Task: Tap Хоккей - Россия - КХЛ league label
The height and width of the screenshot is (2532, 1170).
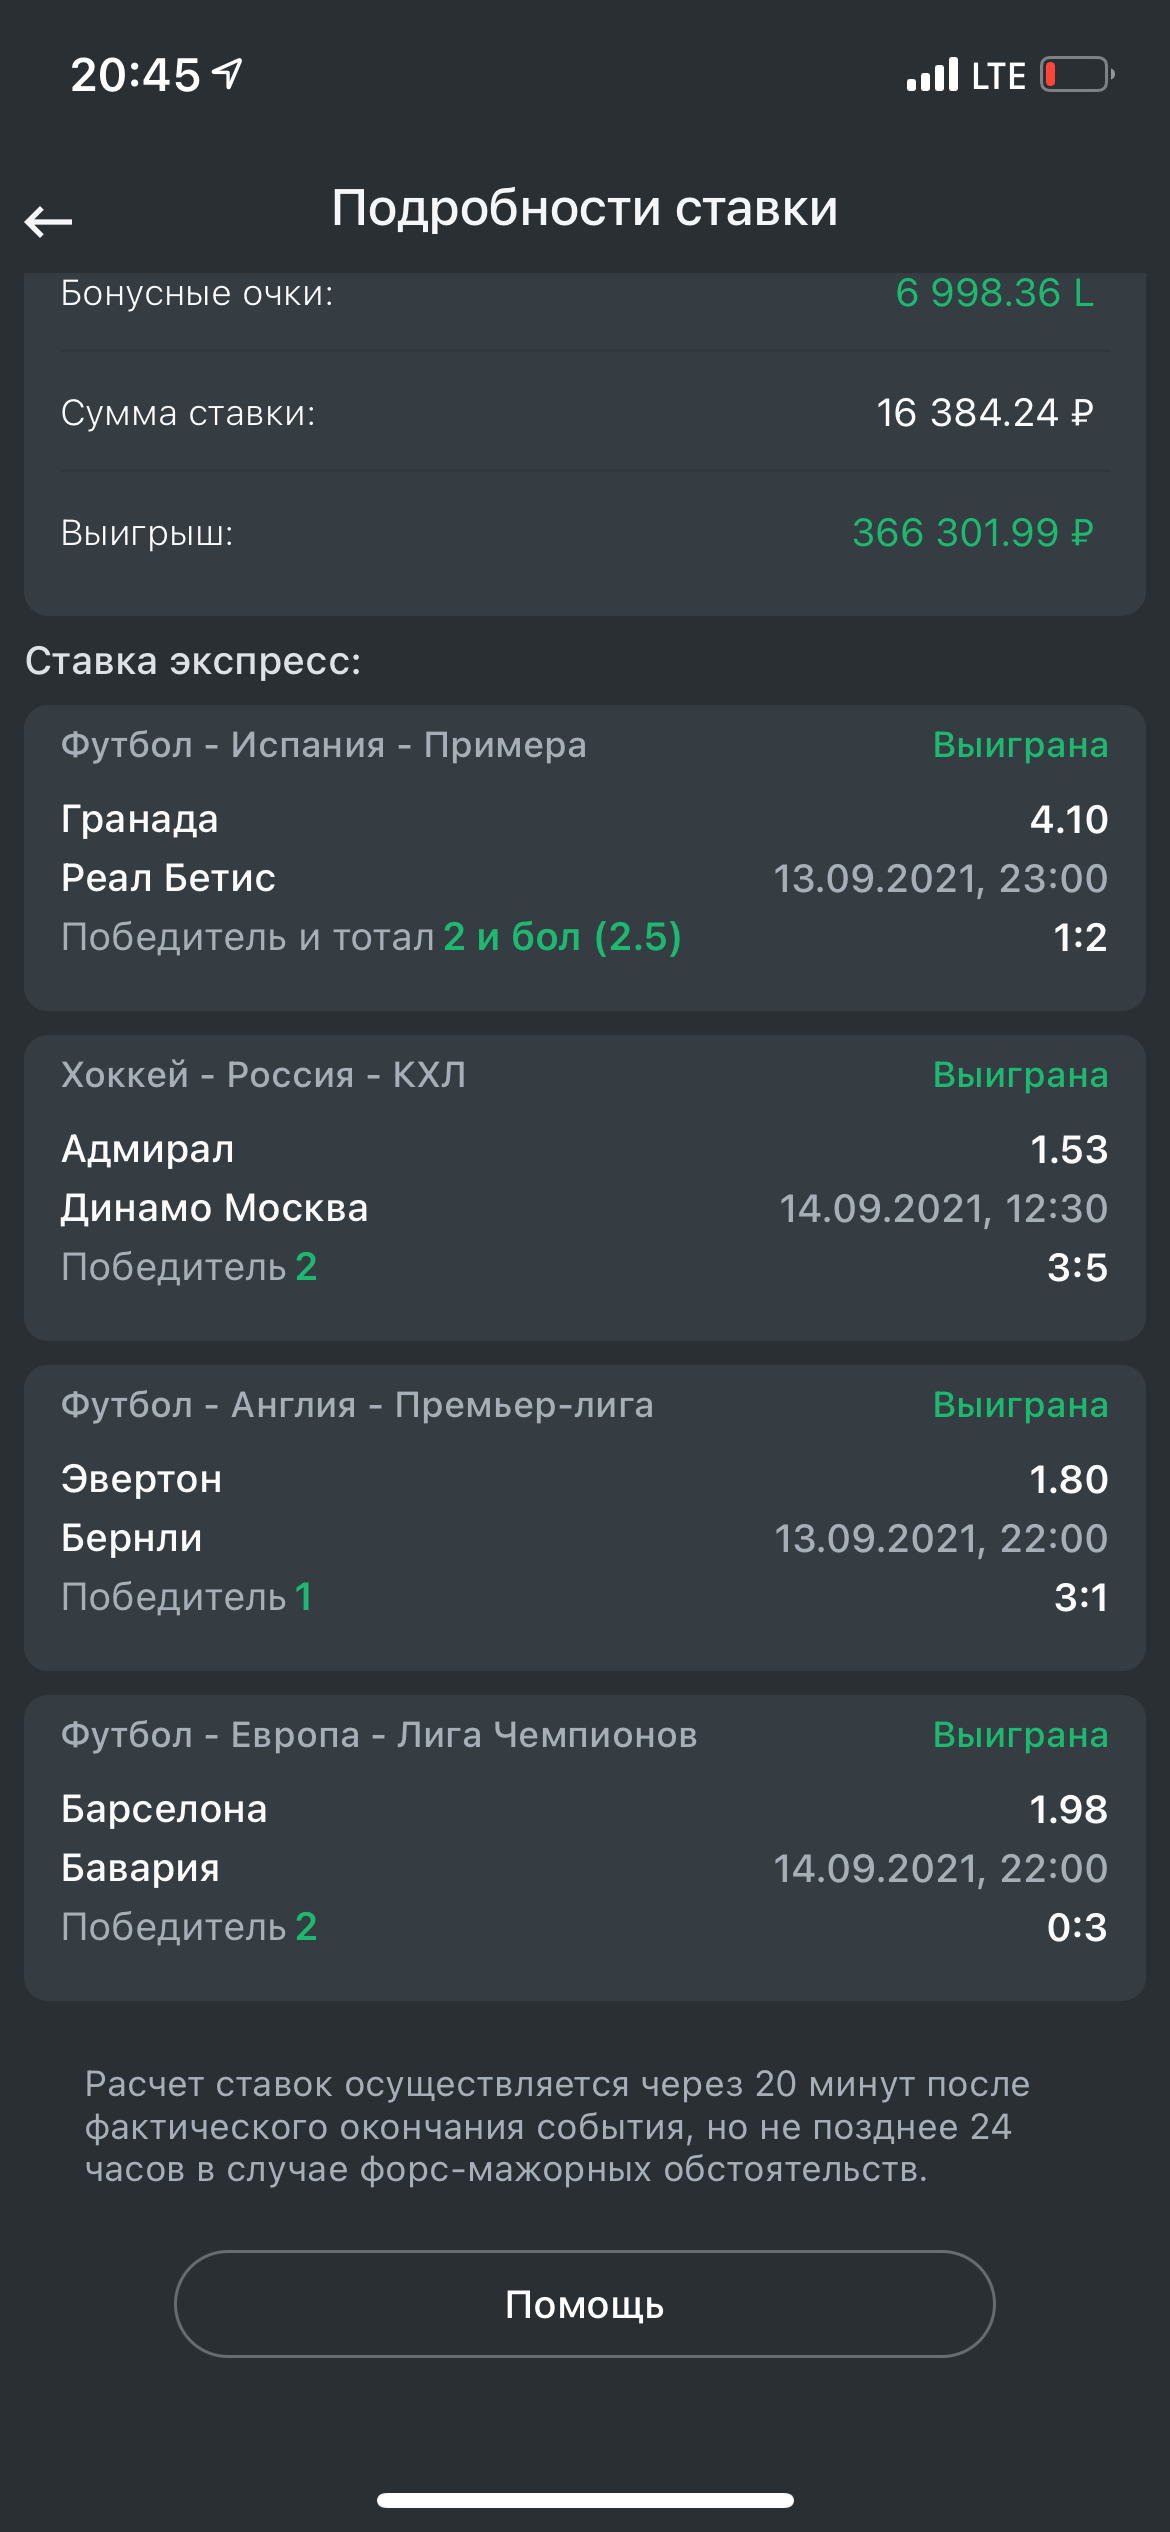Action: pos(263,1075)
